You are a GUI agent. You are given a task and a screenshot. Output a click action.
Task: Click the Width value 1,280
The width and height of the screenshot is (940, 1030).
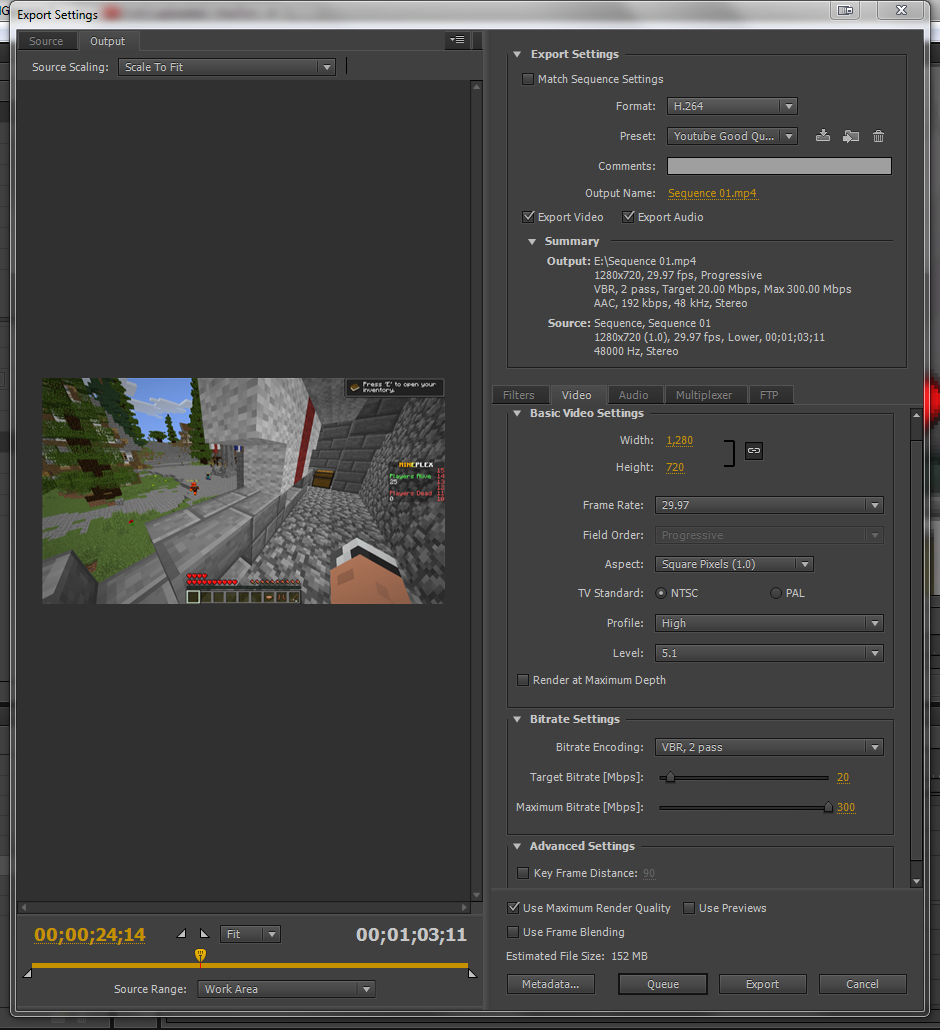click(679, 440)
